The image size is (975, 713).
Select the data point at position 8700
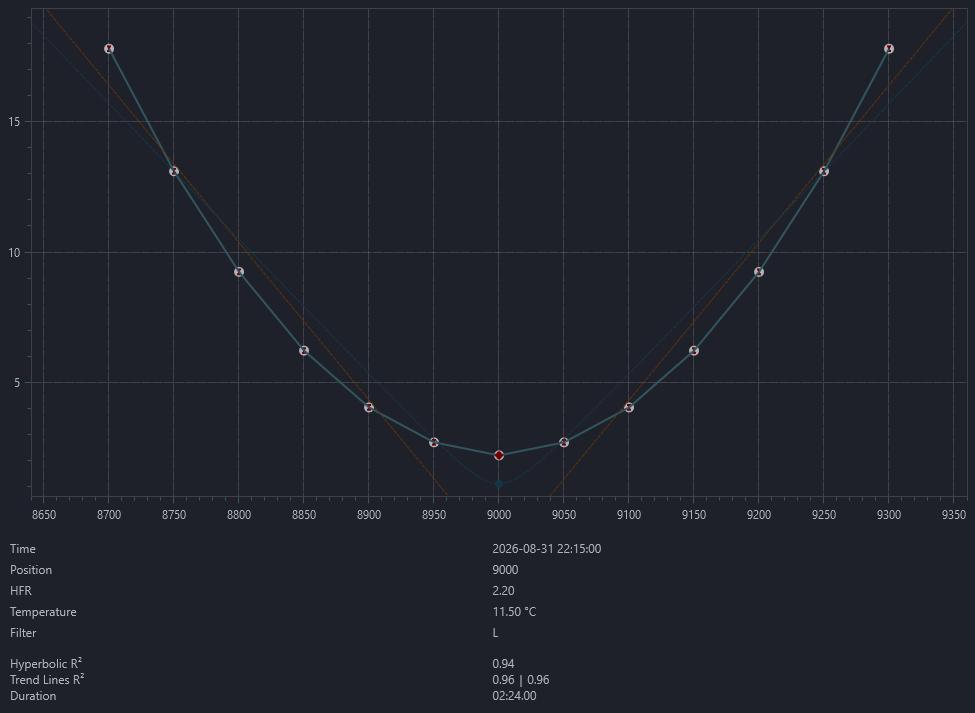[x=109, y=48]
